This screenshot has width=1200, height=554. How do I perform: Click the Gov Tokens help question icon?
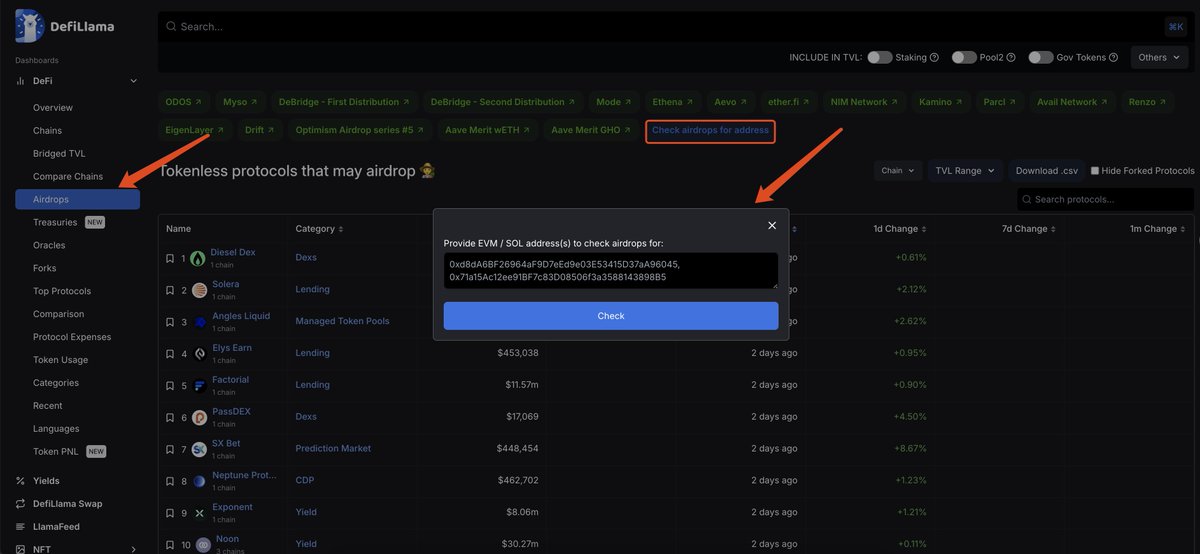click(1114, 58)
